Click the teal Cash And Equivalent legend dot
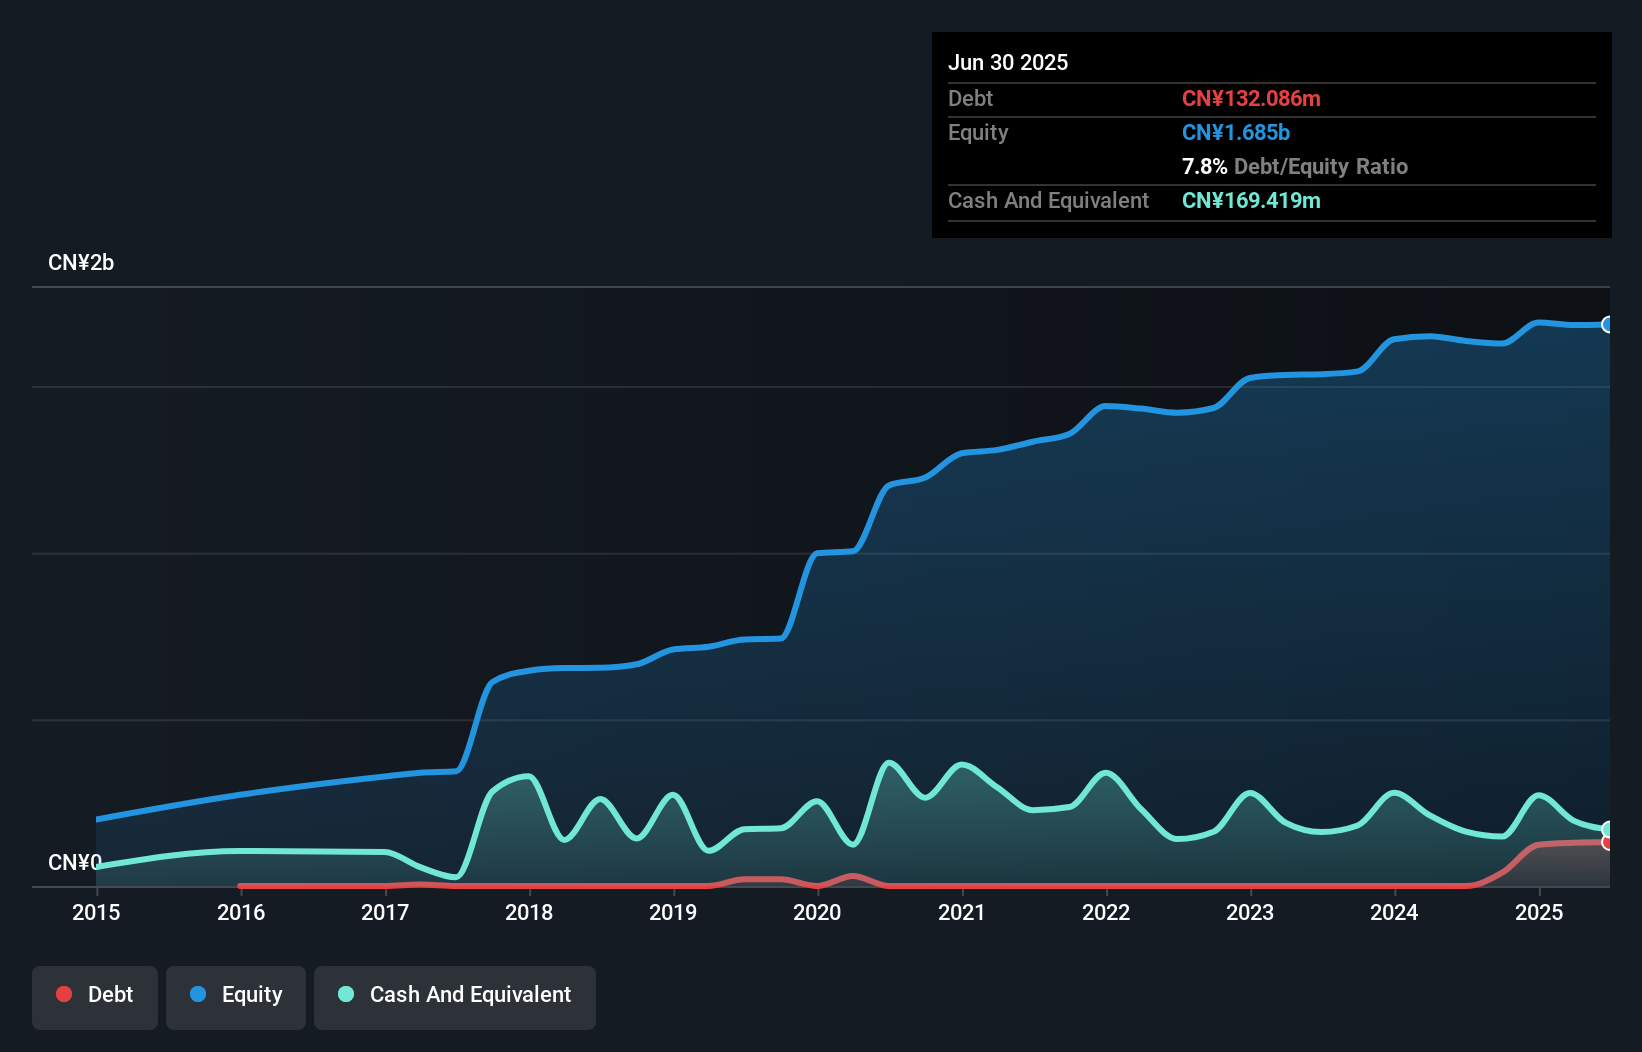Viewport: 1642px width, 1052px height. [x=346, y=994]
